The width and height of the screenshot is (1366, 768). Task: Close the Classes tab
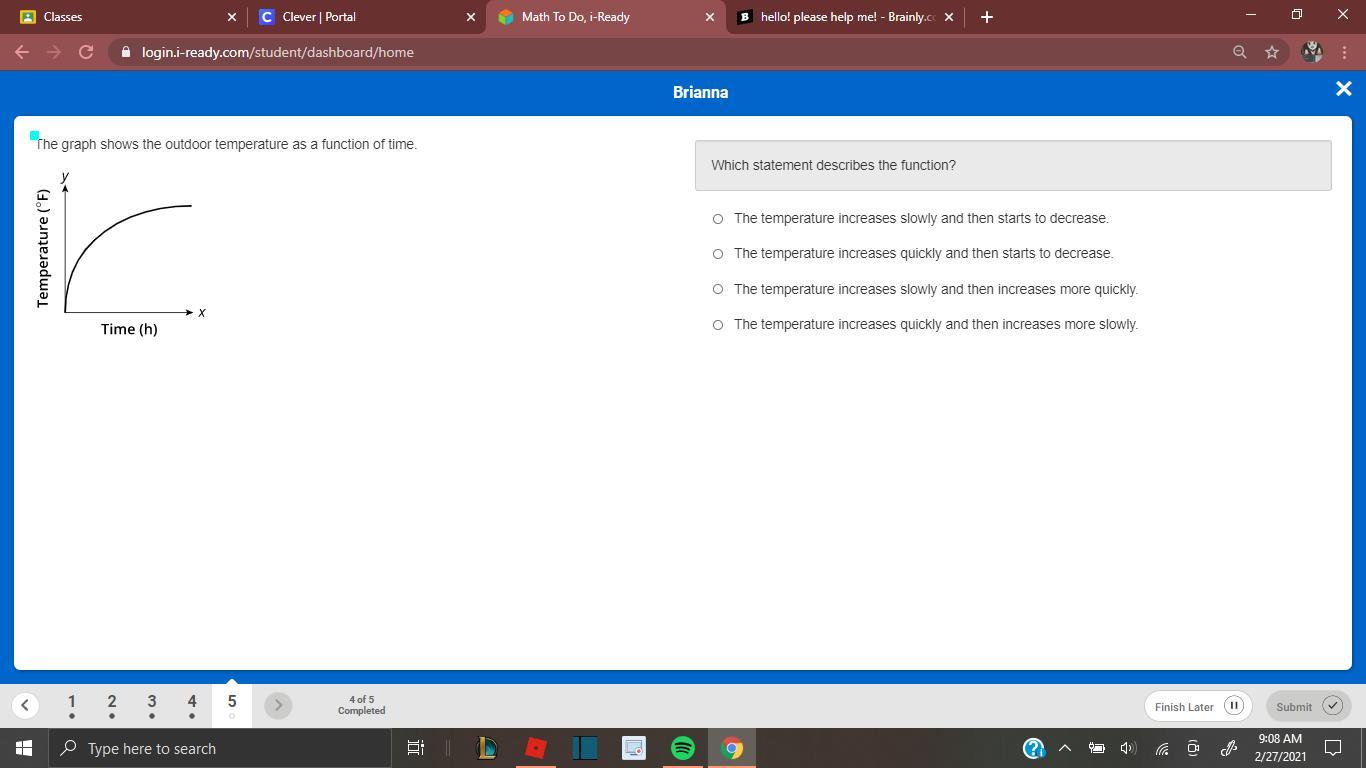click(x=232, y=17)
